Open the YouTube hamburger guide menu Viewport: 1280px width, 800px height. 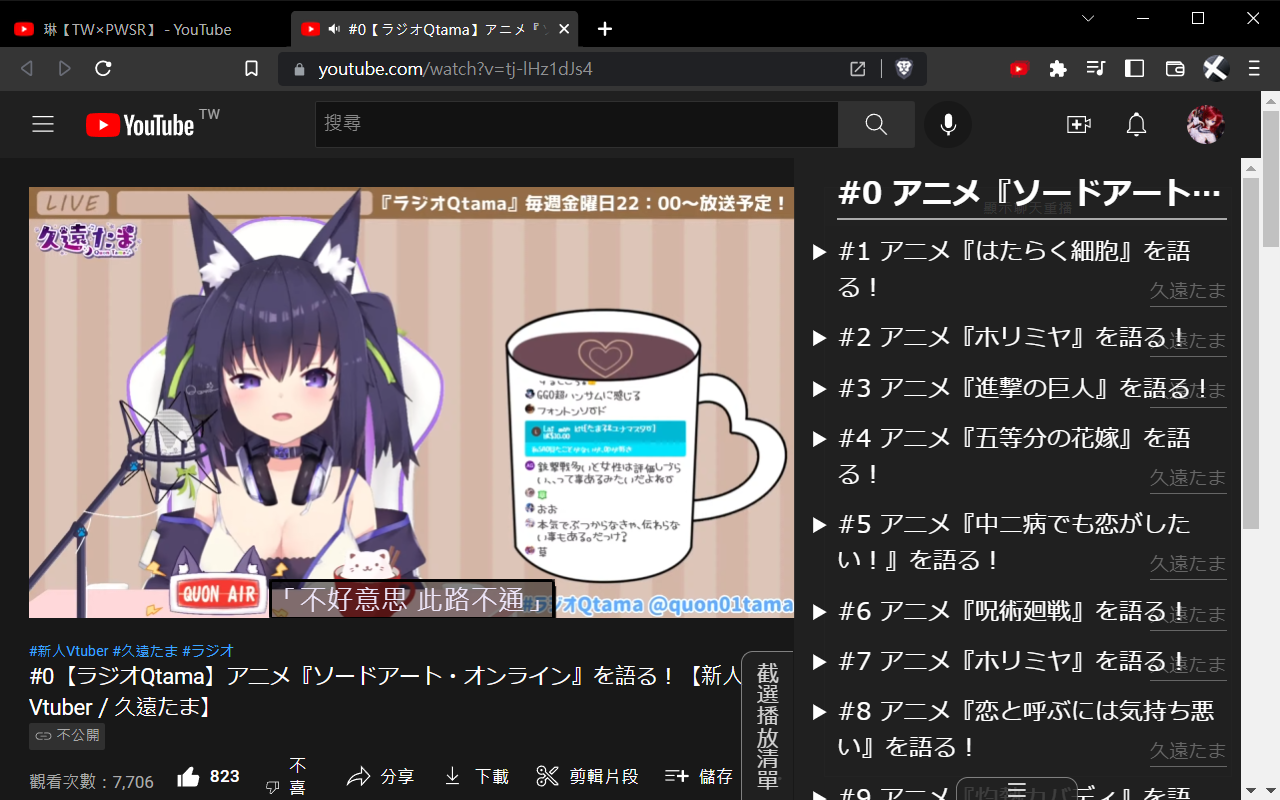[42, 125]
